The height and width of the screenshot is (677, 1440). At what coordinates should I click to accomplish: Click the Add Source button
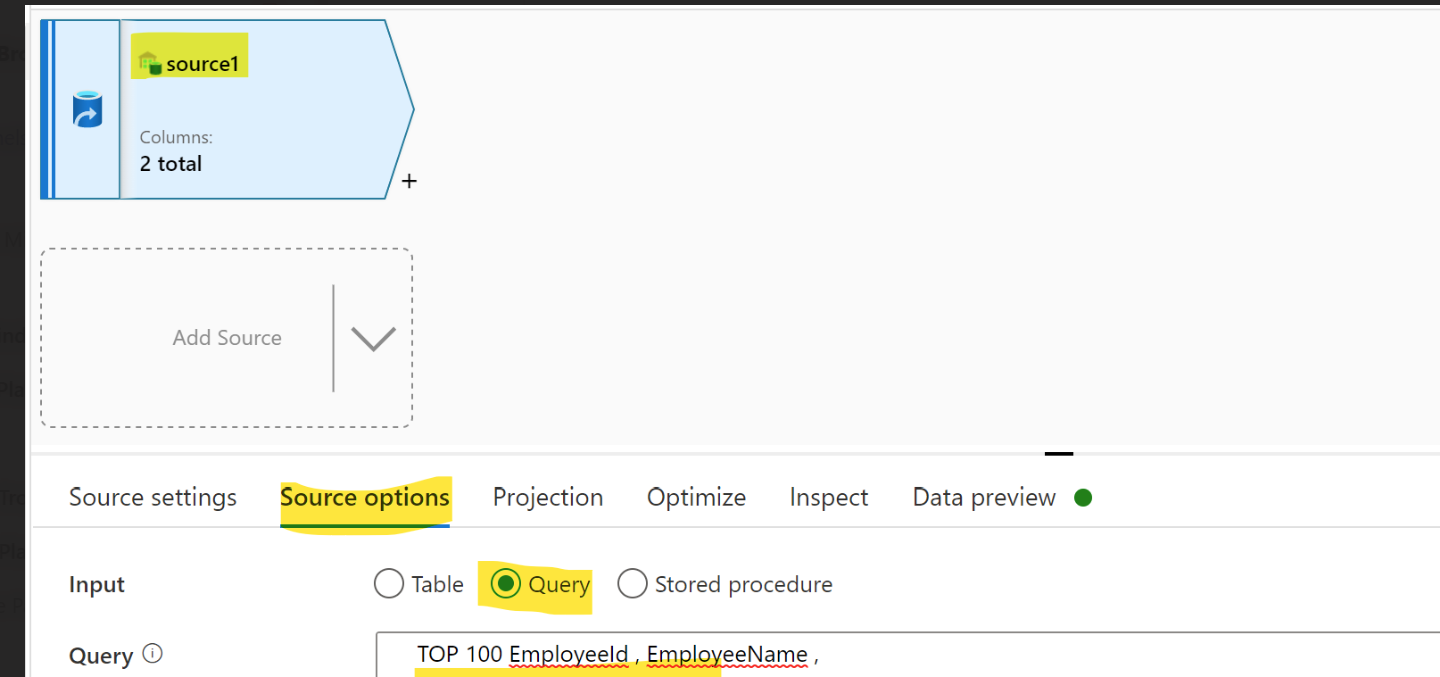coord(227,338)
